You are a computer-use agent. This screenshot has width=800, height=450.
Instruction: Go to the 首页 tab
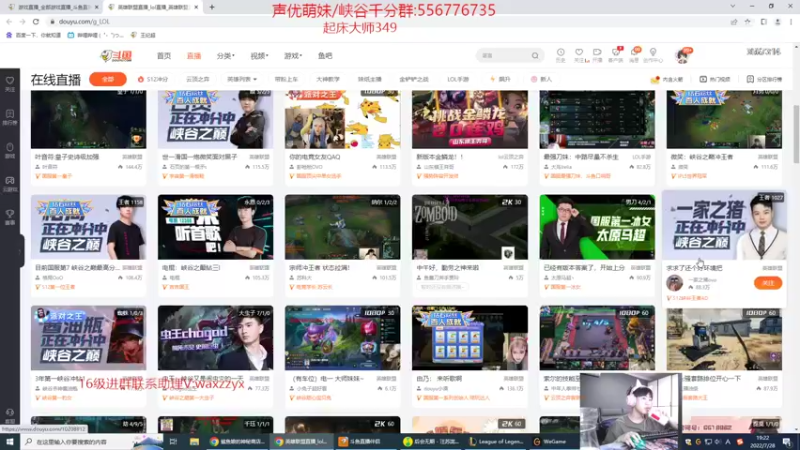(x=164, y=56)
